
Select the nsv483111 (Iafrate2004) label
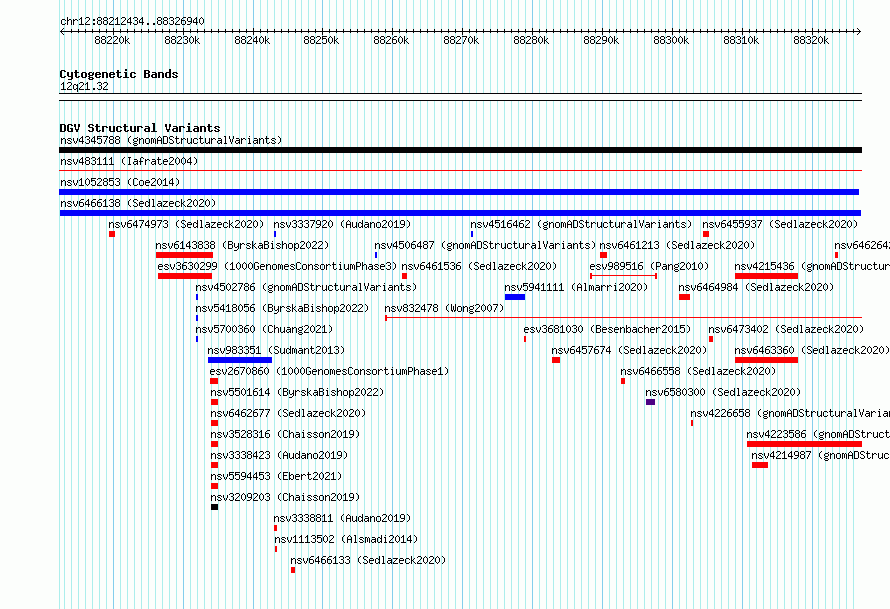[129, 161]
